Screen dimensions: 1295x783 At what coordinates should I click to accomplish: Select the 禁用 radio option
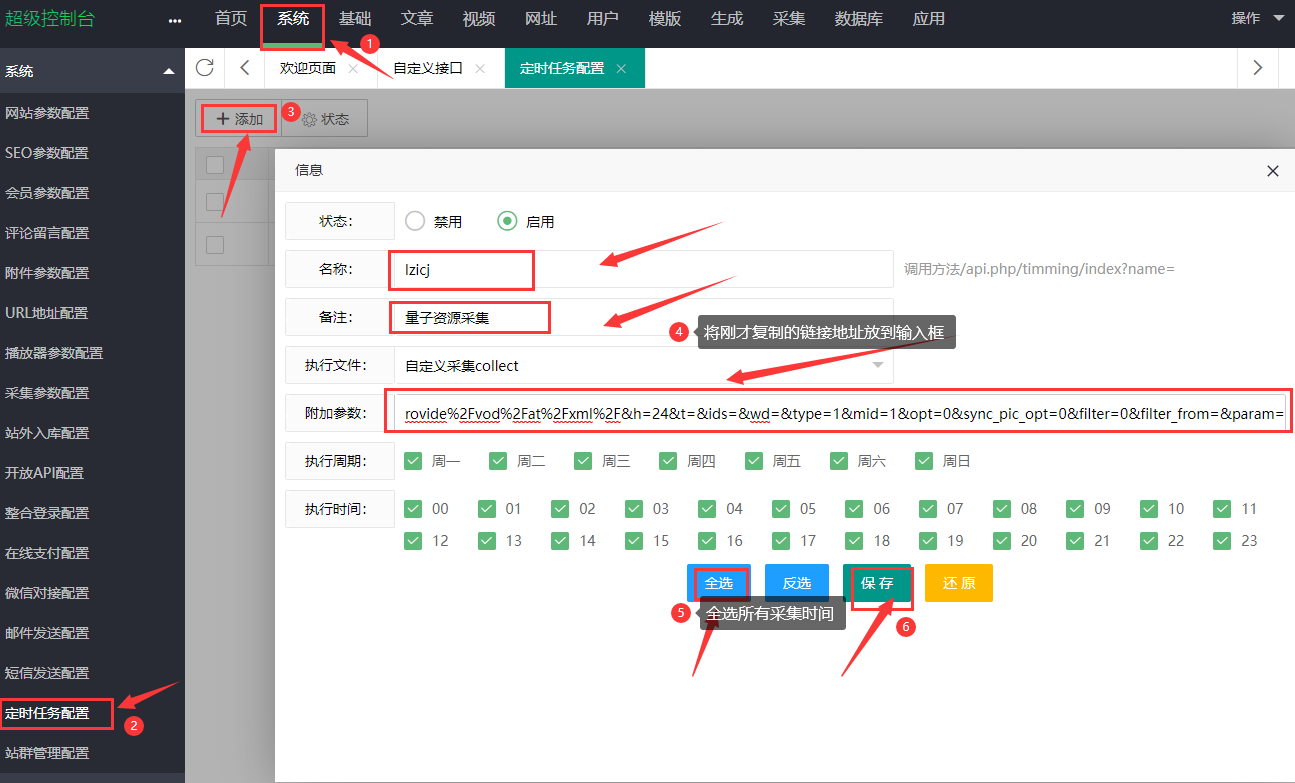pos(415,222)
